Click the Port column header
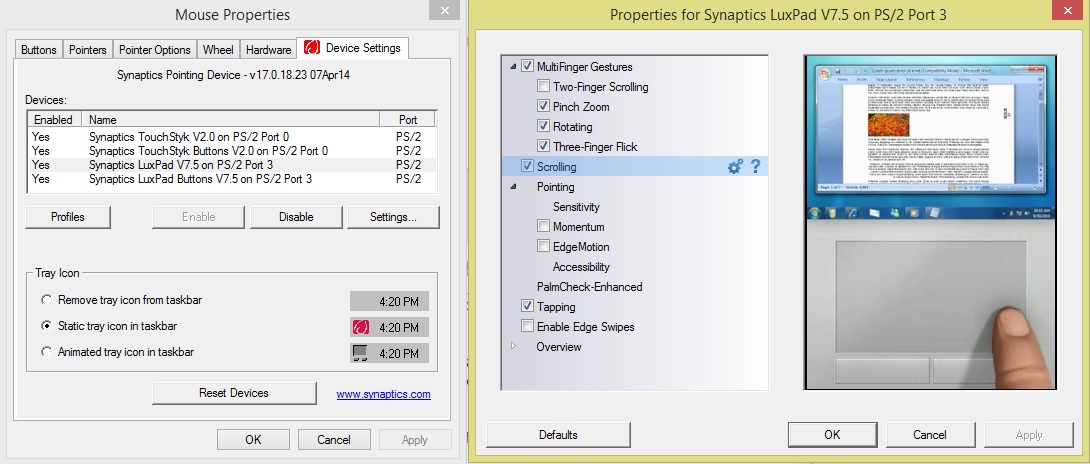This screenshot has width=1090, height=464. pos(408,120)
